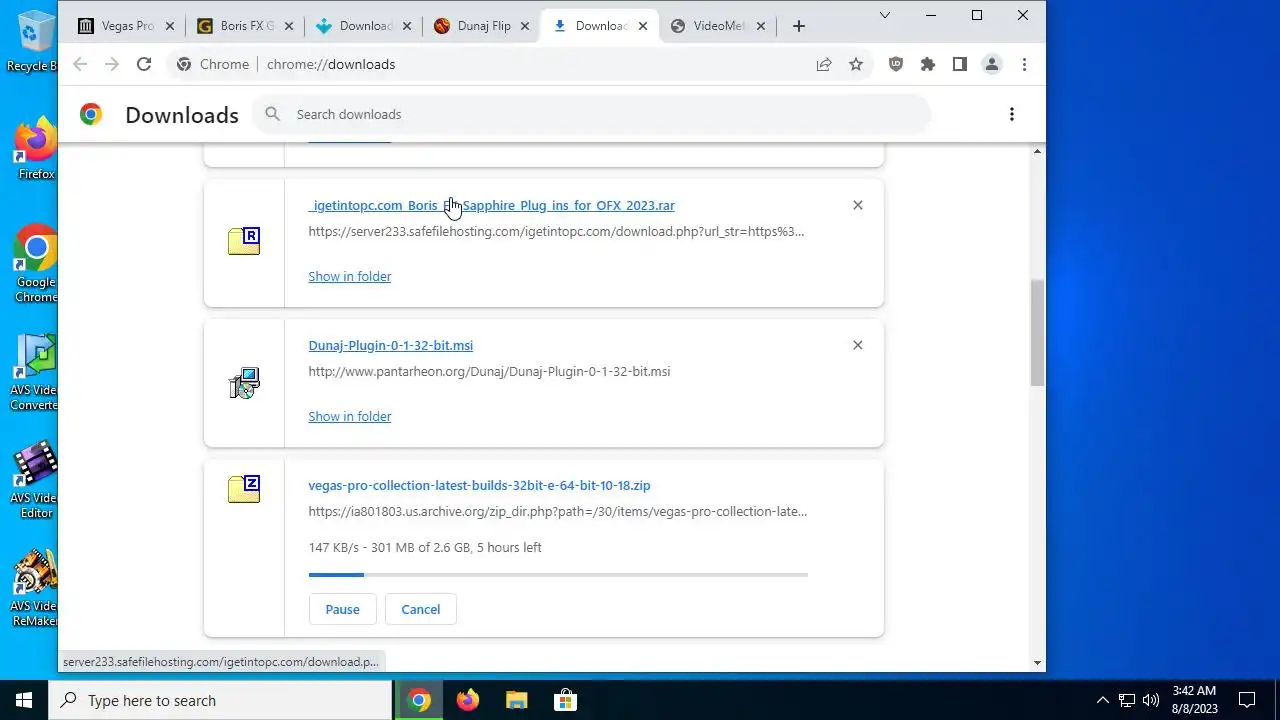Screen dimensions: 1280x720
Task: Bookmark this tab with star icon
Action: pos(856,64)
